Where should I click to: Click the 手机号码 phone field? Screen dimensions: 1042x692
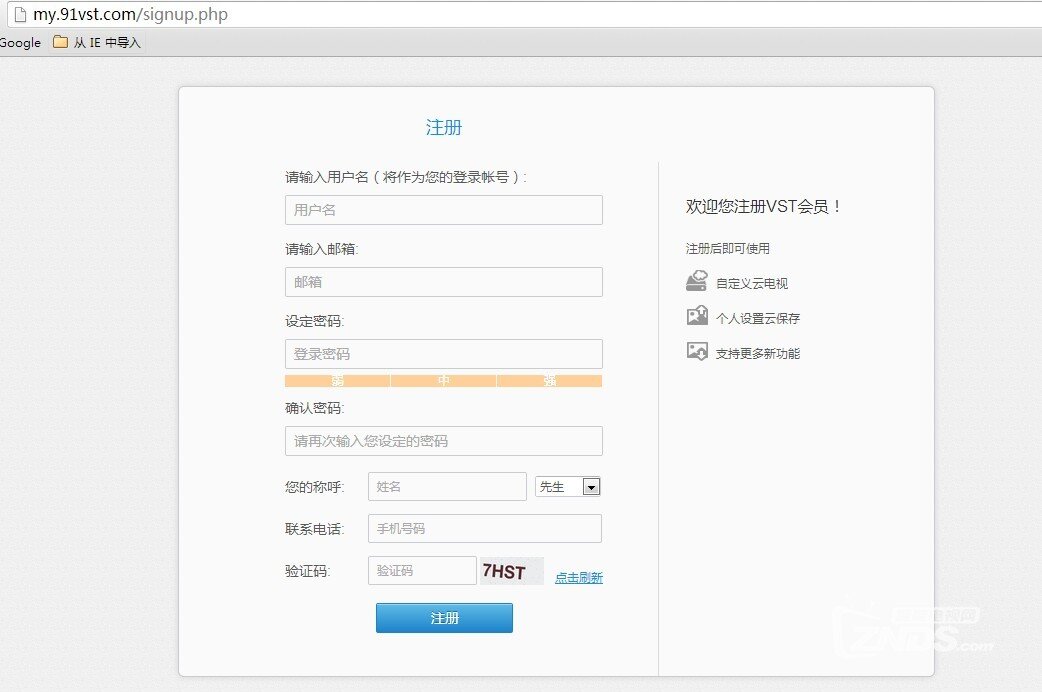(x=485, y=528)
